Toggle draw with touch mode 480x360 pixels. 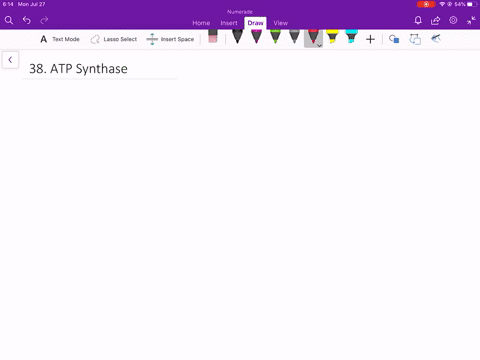[436, 39]
